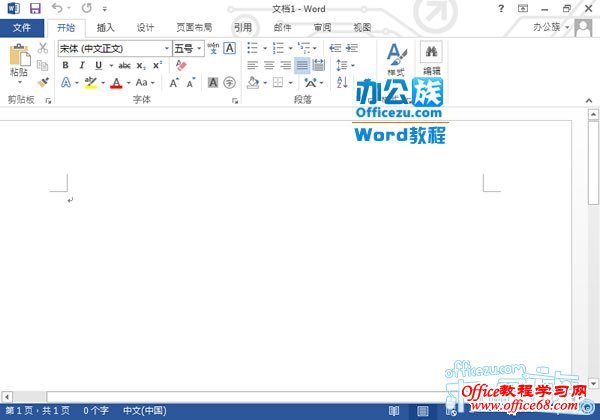The image size is (600, 420).
Task: Apply yellow text highlight color
Action: point(91,83)
